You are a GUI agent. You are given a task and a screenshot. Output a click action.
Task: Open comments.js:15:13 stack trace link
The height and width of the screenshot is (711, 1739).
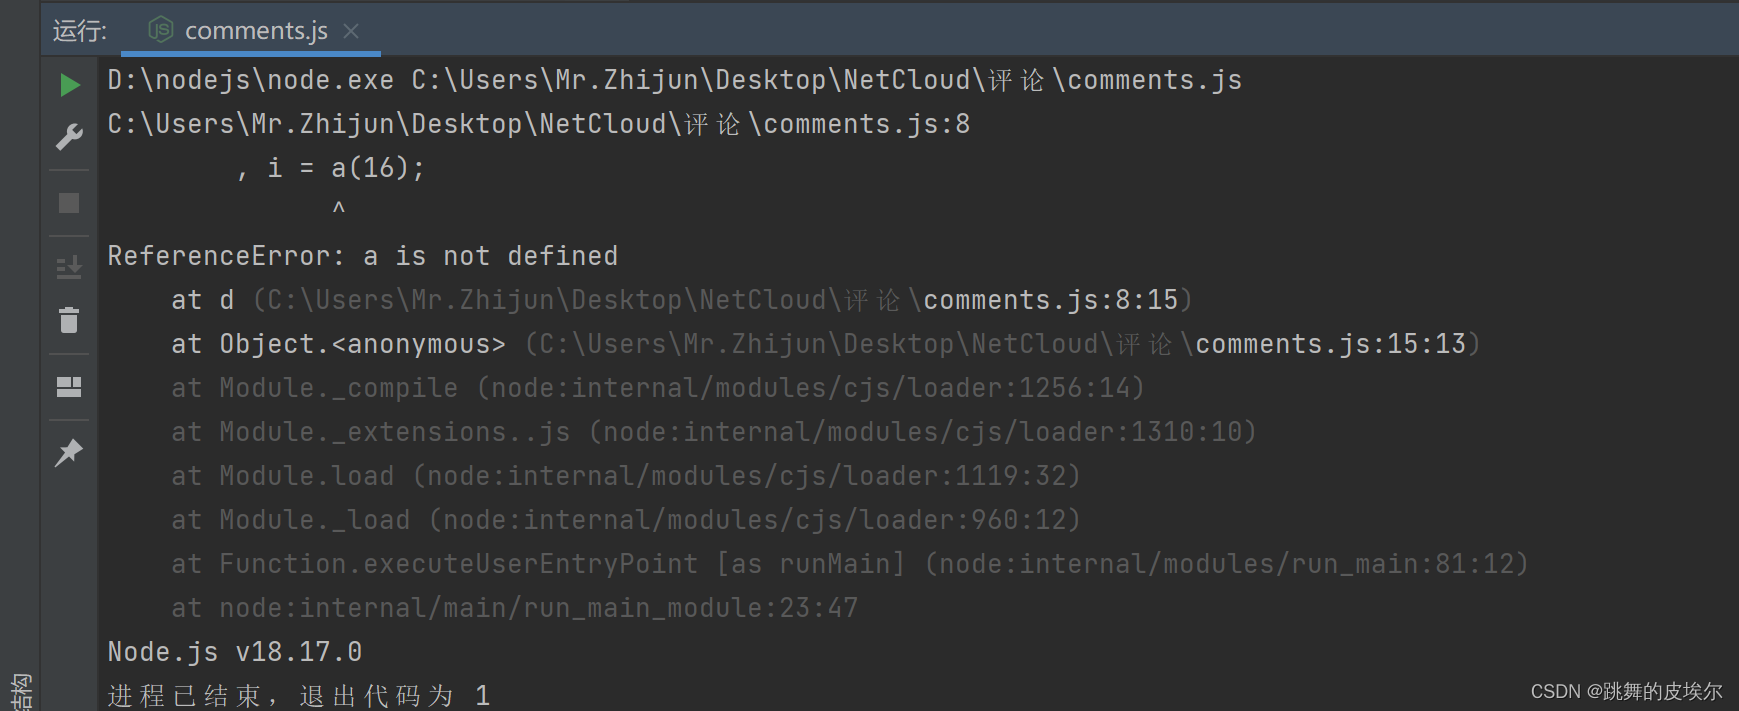1331,344
